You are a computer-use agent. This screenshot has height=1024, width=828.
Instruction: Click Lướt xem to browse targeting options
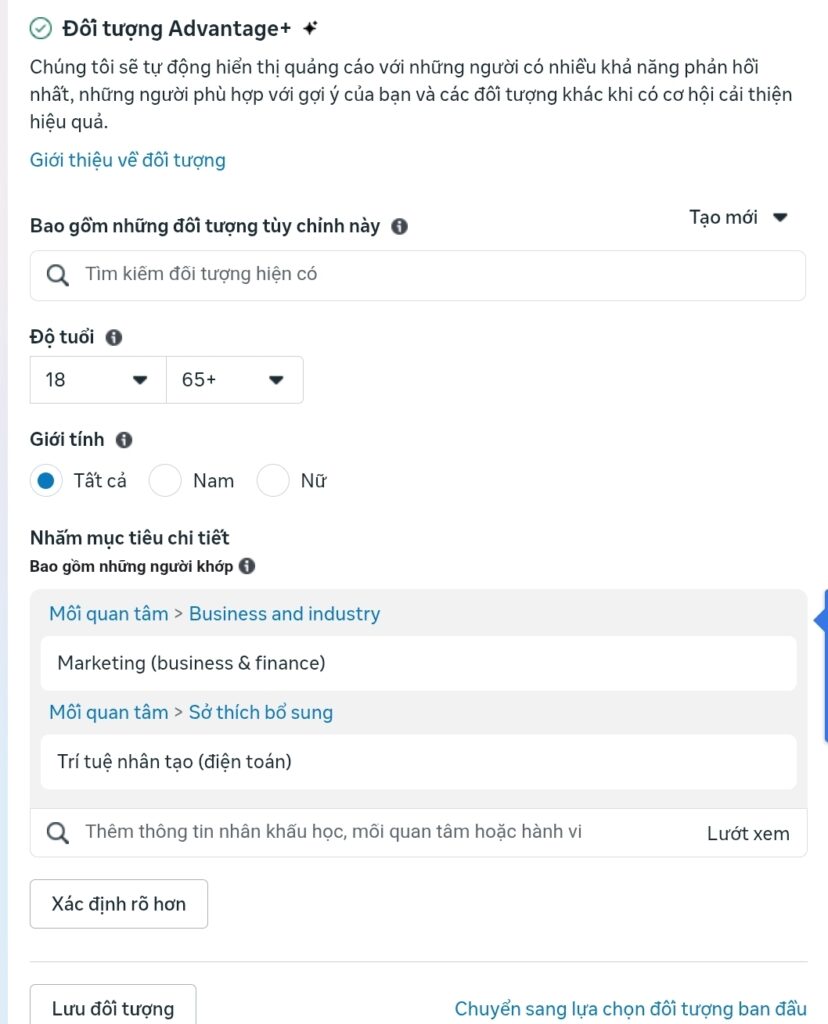(748, 833)
